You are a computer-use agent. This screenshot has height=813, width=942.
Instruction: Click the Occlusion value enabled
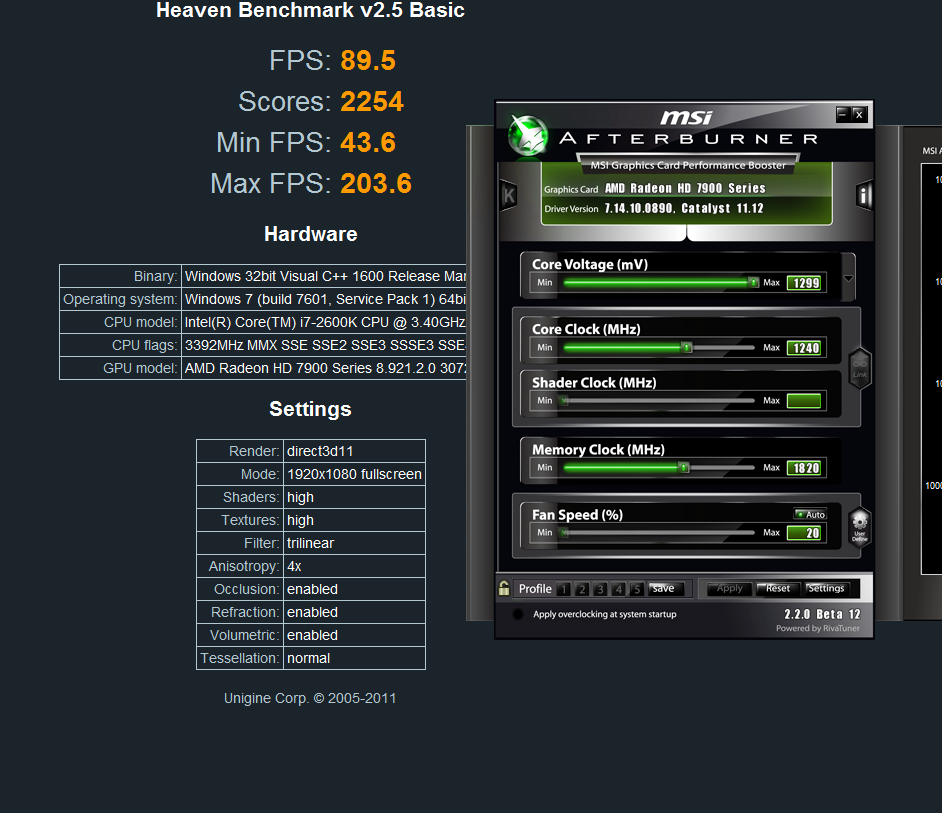pos(354,589)
